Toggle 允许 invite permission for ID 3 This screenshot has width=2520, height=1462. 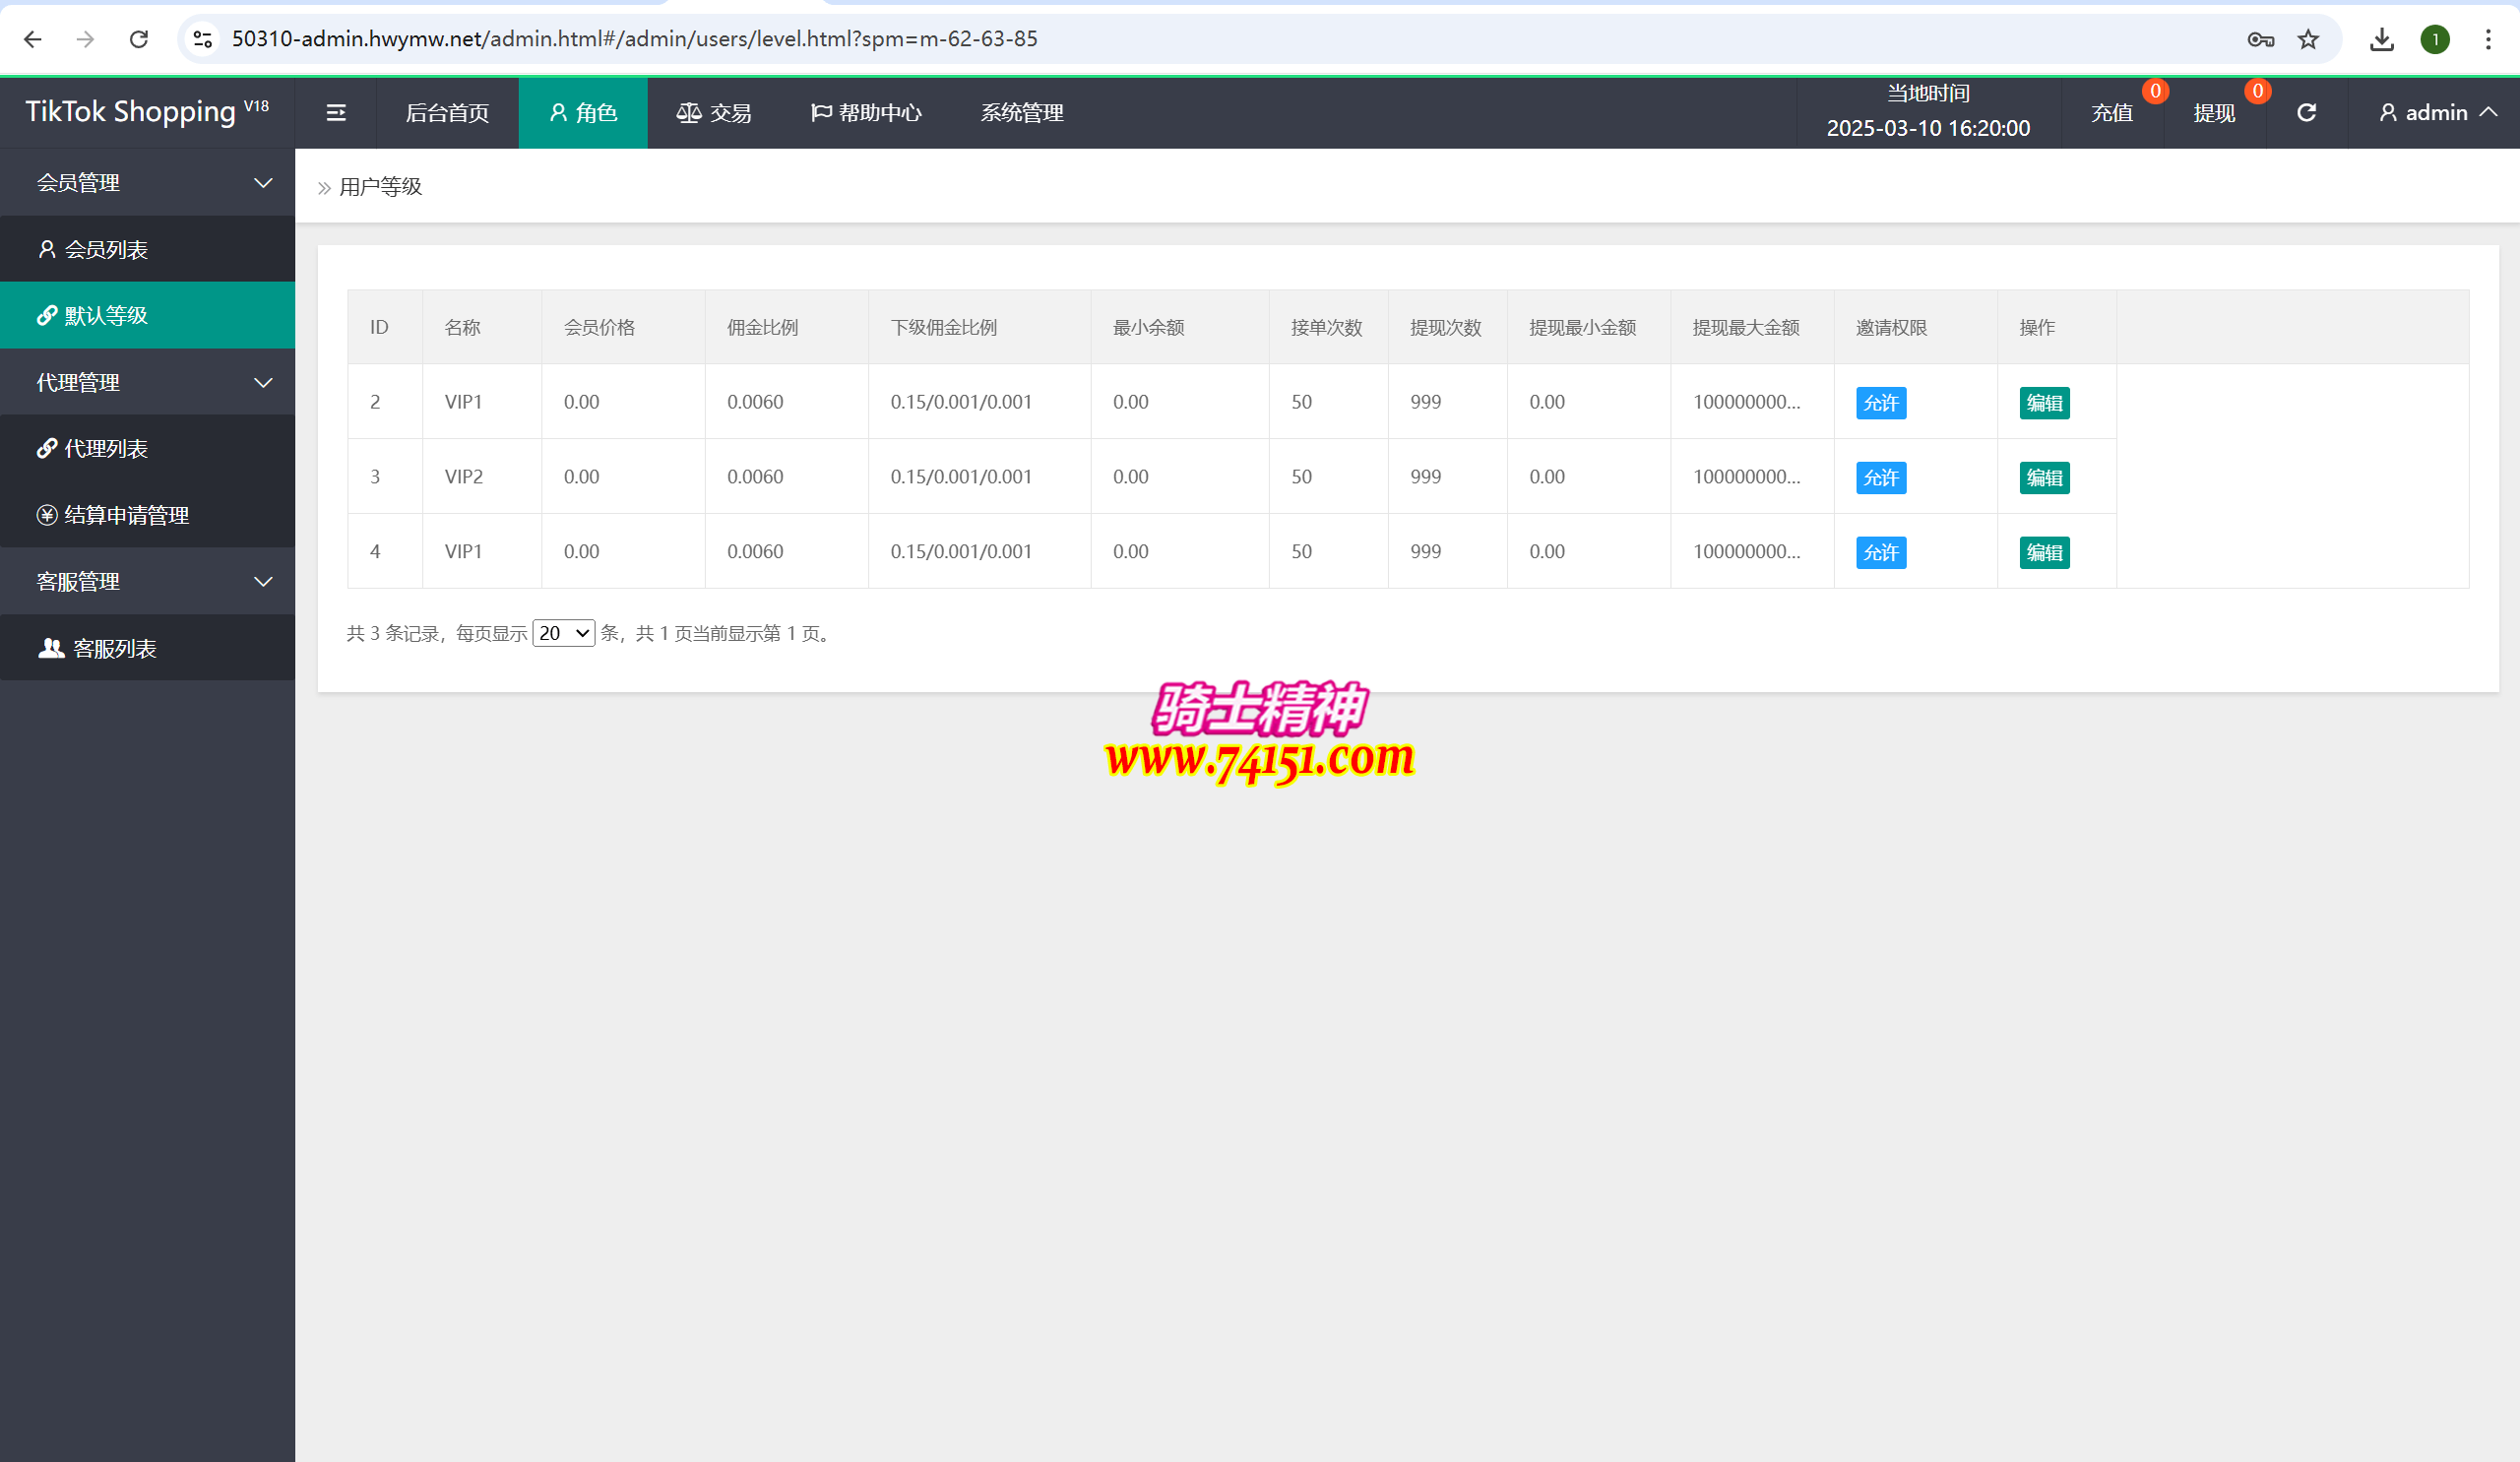pyautogui.click(x=1880, y=478)
